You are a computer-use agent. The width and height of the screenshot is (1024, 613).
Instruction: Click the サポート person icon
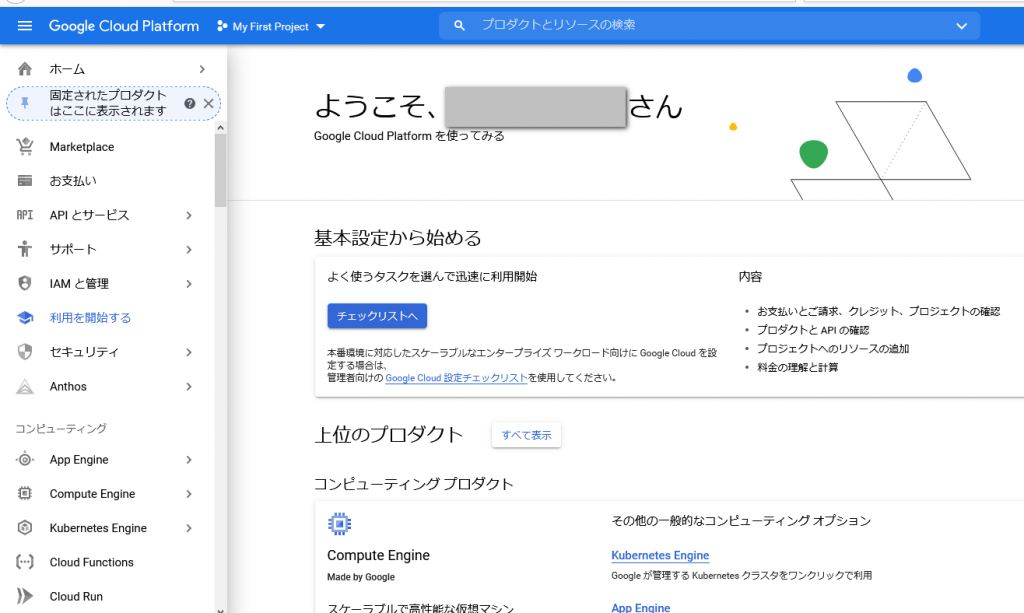click(25, 249)
